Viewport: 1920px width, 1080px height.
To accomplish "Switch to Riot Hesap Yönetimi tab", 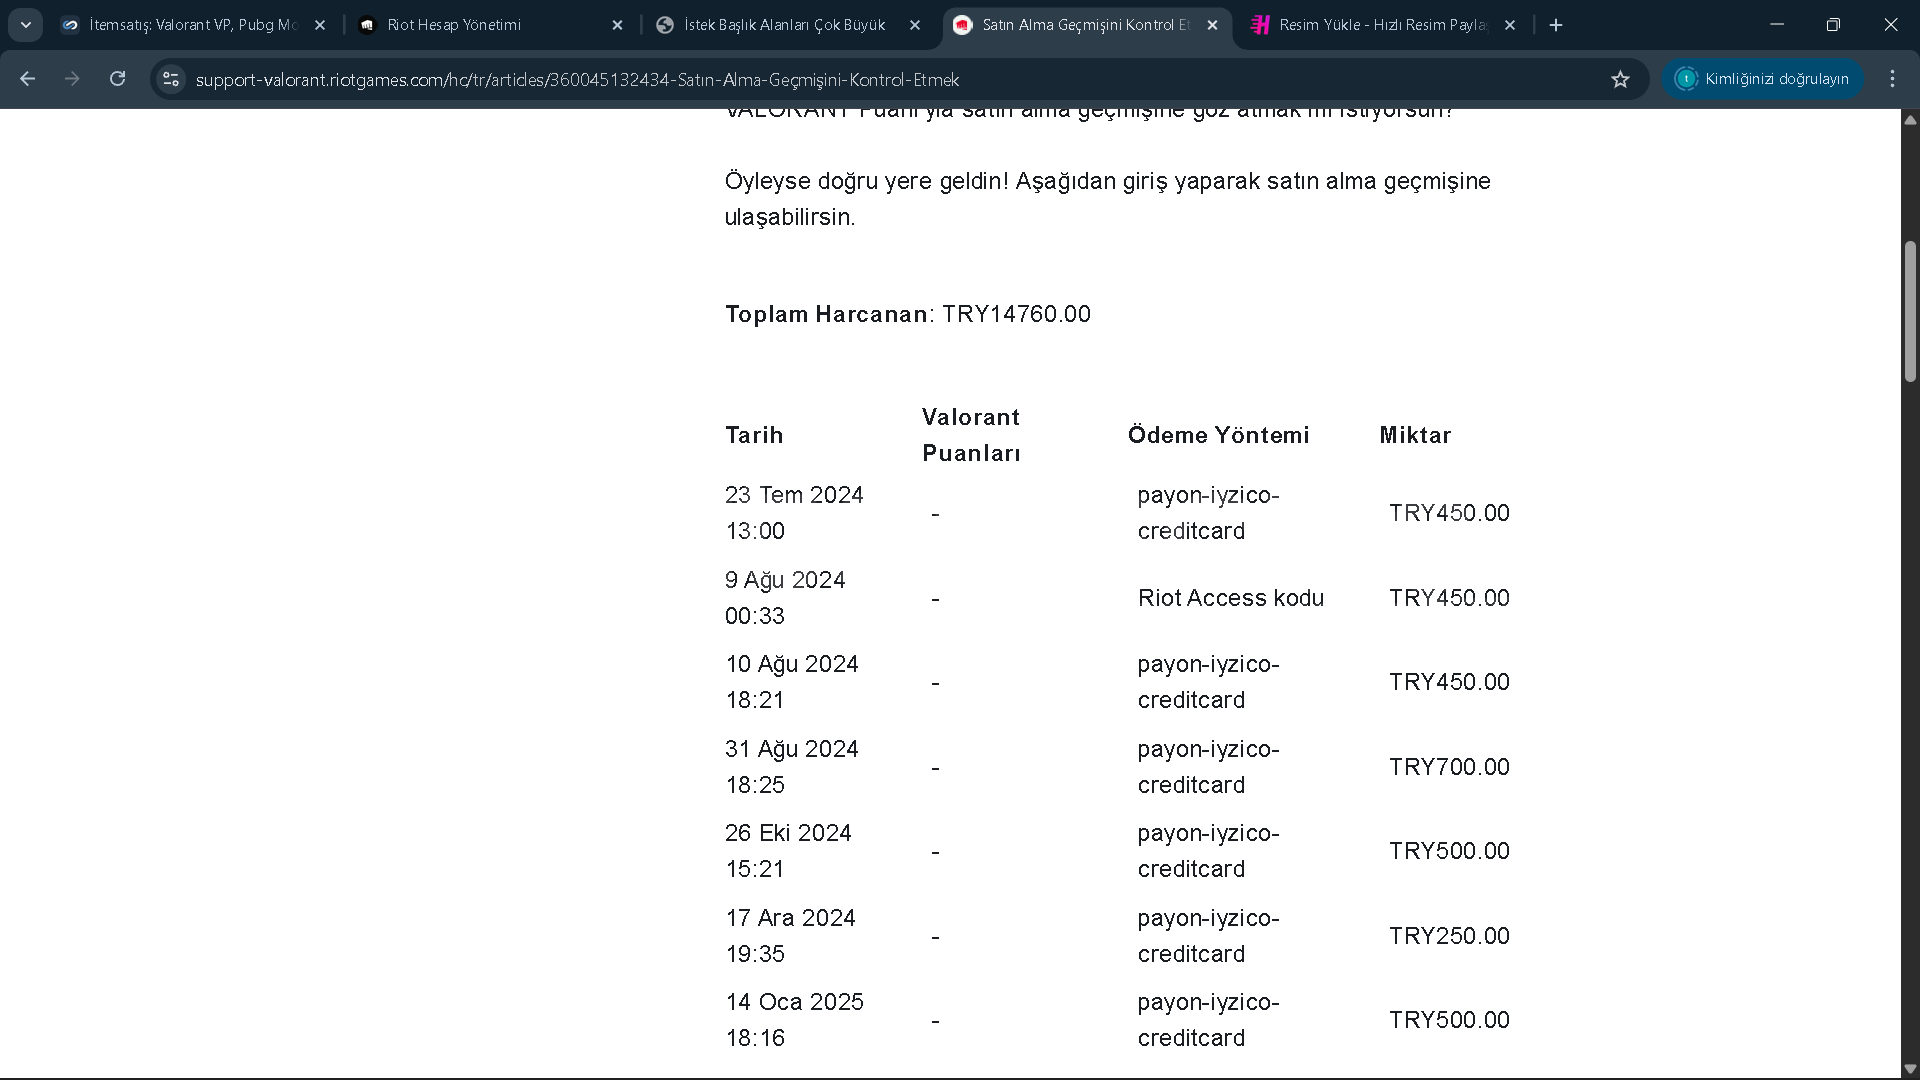I will [x=480, y=25].
